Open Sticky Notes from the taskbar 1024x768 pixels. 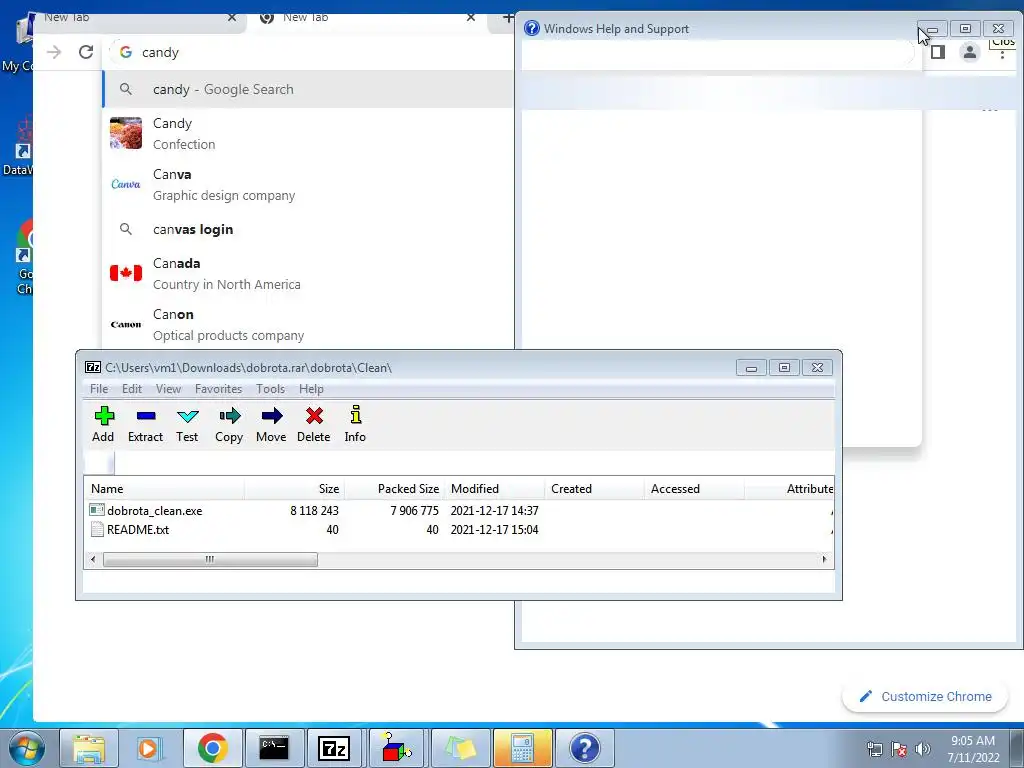click(460, 748)
